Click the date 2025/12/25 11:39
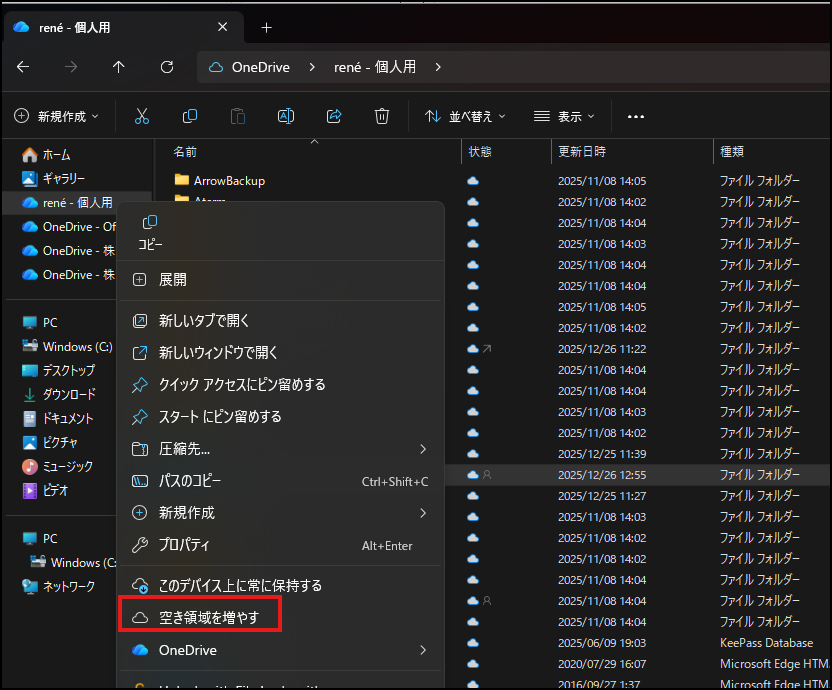 tap(602, 454)
